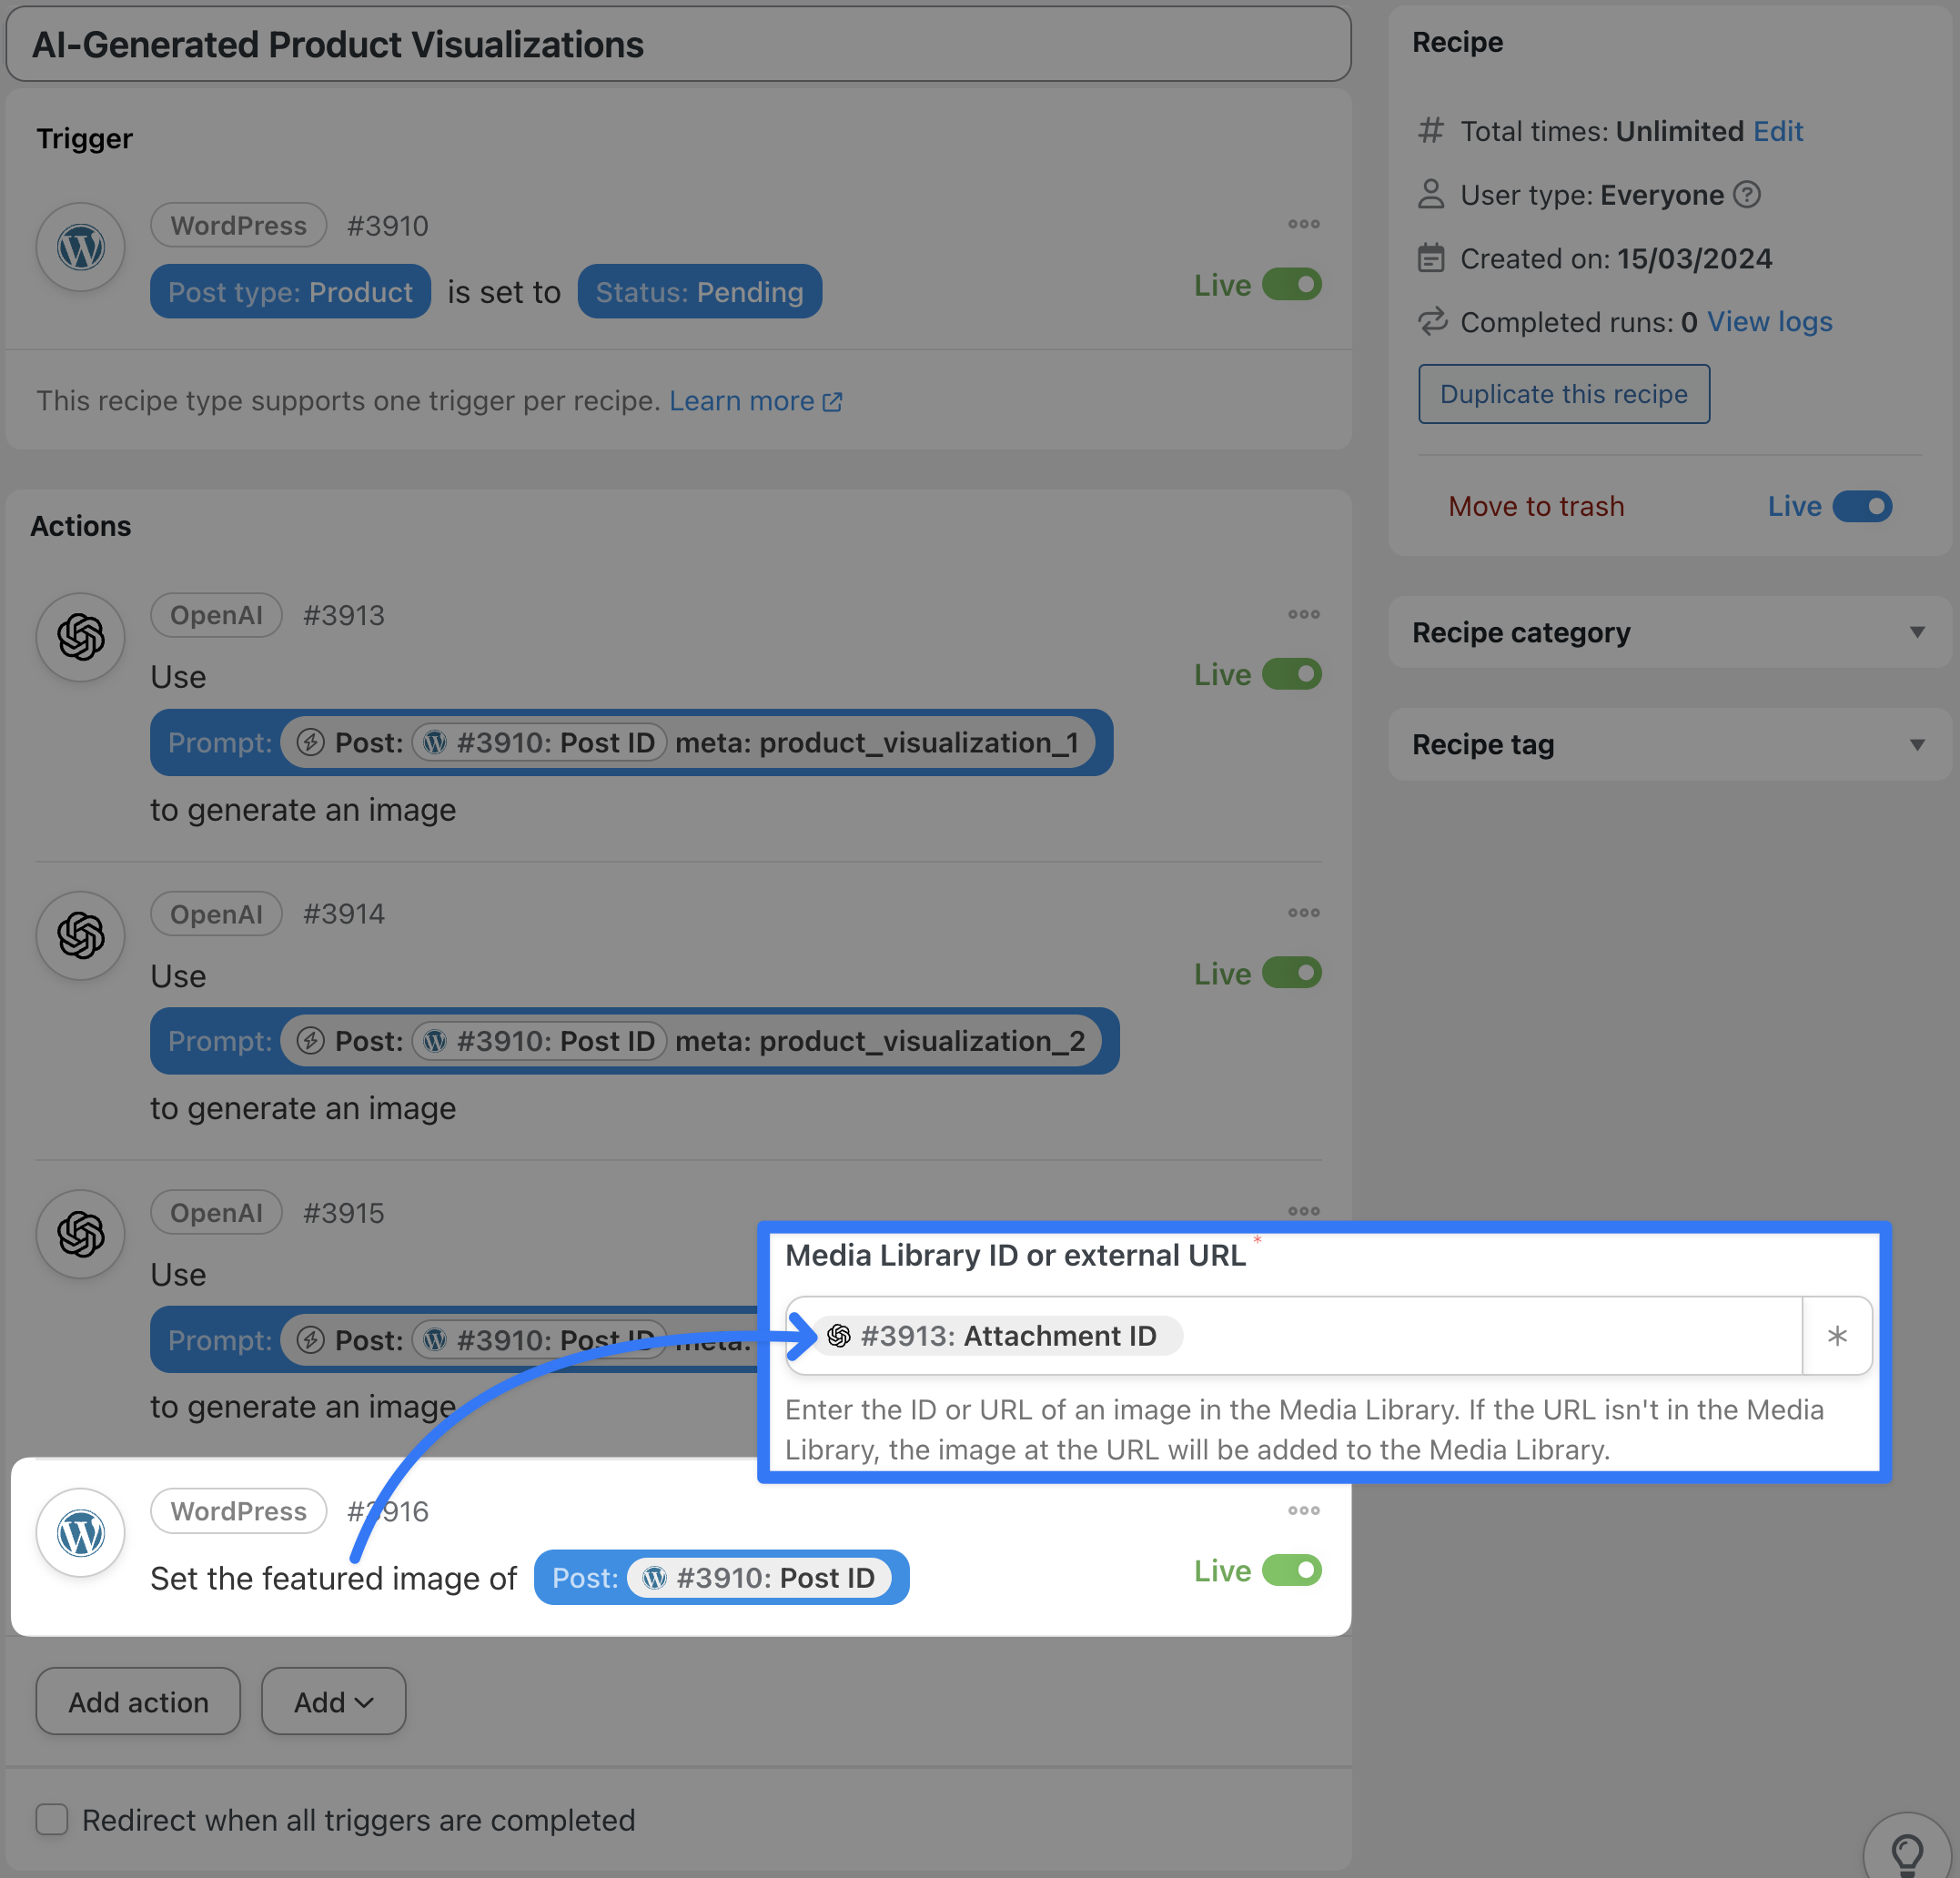Open the View logs link

click(1769, 322)
